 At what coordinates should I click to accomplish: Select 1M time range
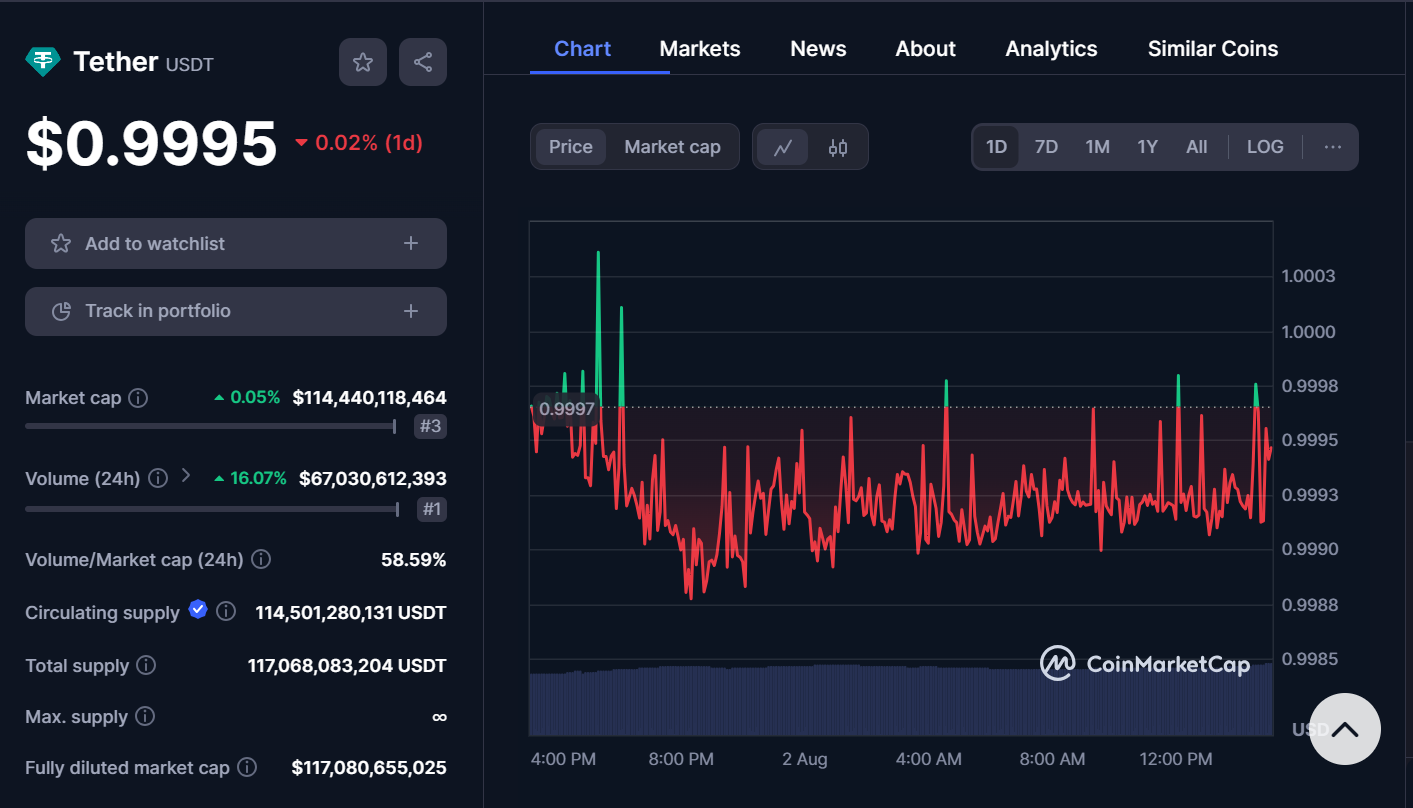click(1097, 147)
